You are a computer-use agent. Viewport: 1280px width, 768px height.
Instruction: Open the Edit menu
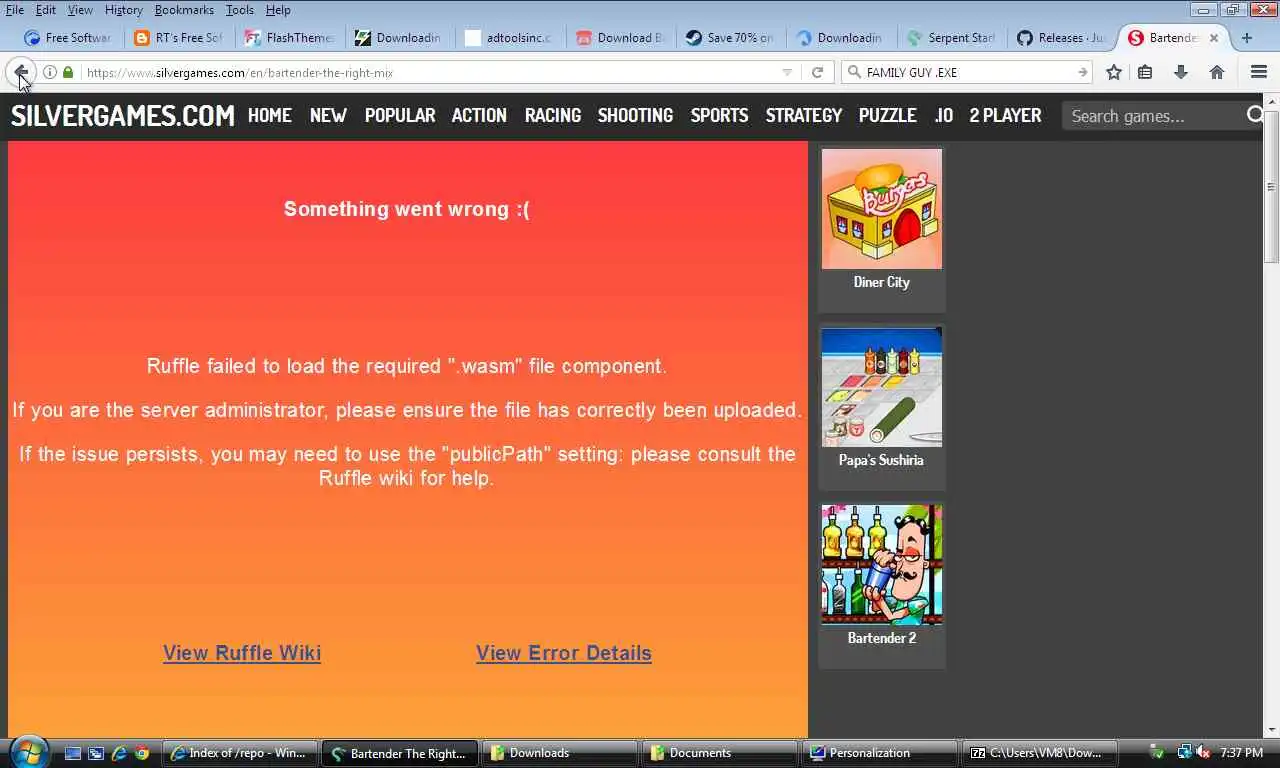click(46, 10)
